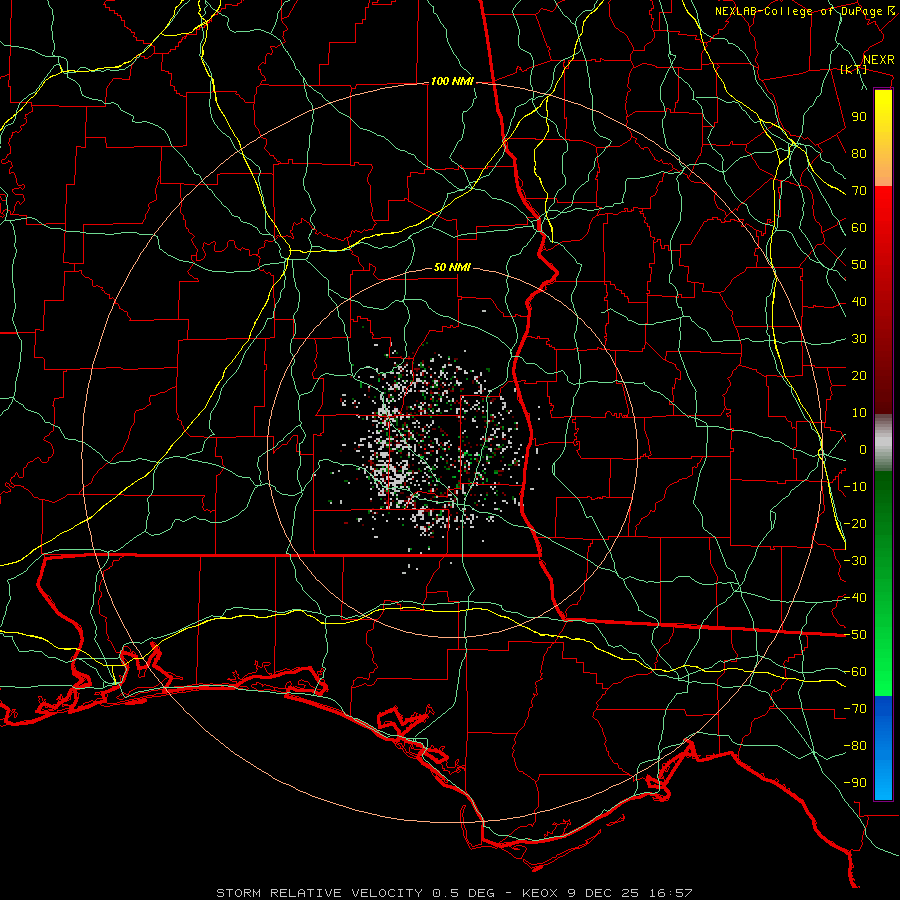900x900 pixels.
Task: Pick the "-90" label on the velocity legend
Action: click(x=855, y=783)
